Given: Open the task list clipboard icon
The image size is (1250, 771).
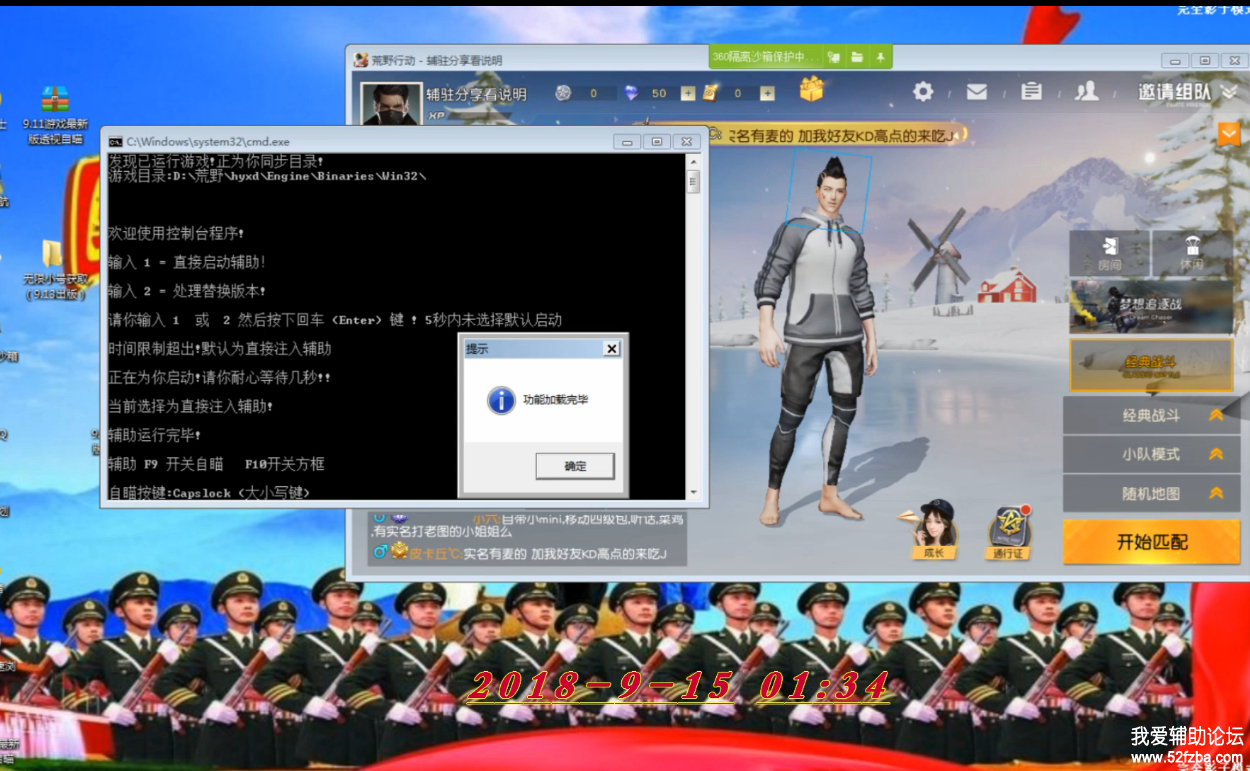Looking at the screenshot, I should tap(1031, 92).
